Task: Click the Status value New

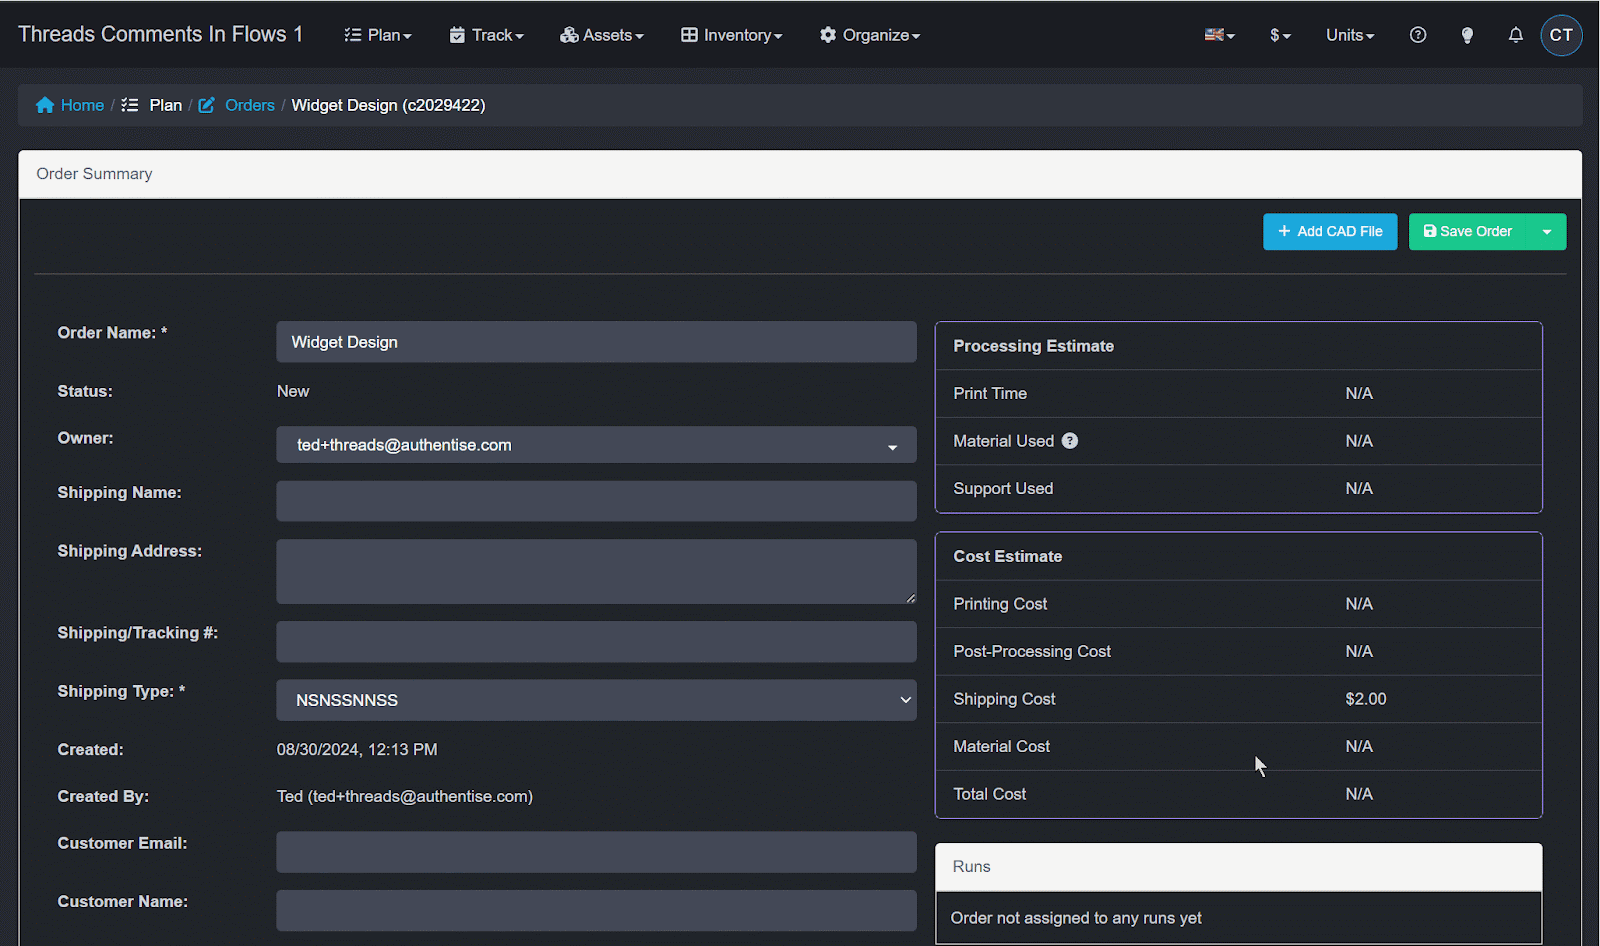Action: point(293,391)
